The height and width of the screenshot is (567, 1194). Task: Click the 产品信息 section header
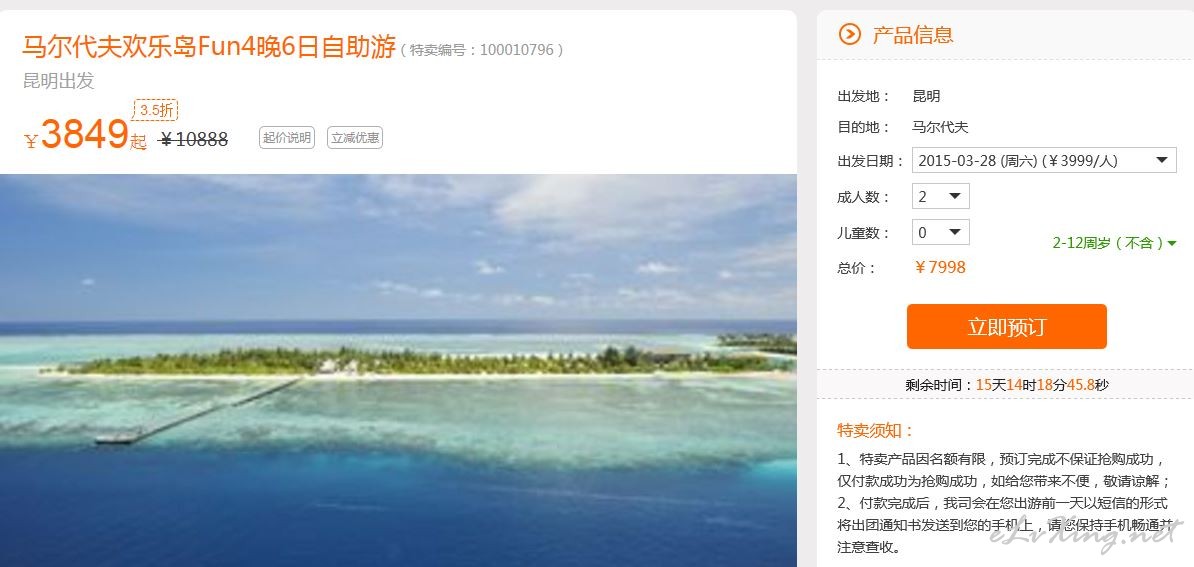coord(912,34)
